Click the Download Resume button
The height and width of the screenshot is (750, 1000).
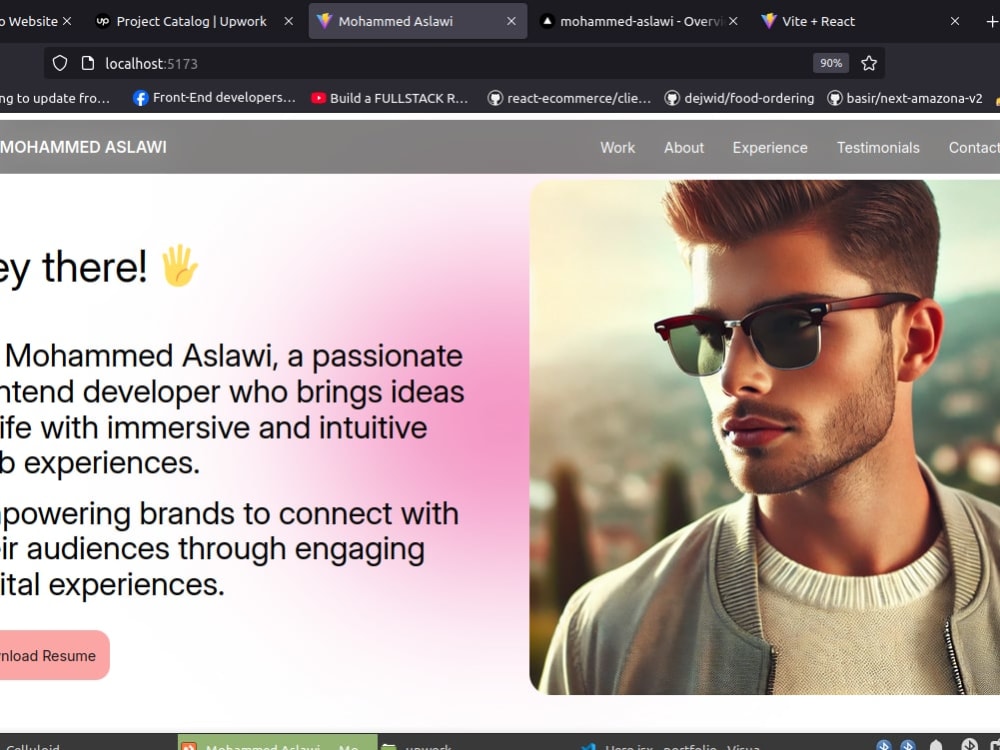point(55,655)
